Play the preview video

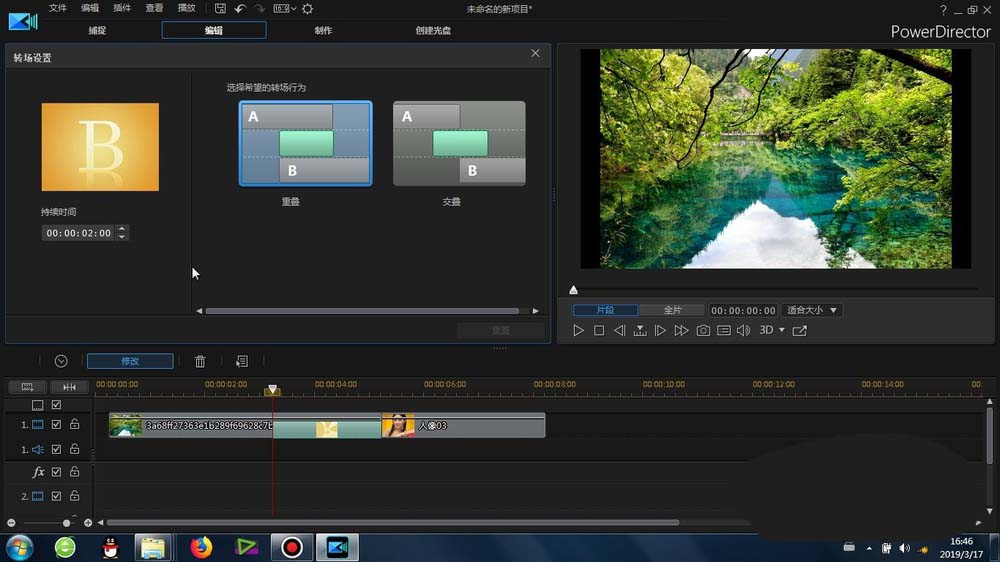pos(579,331)
